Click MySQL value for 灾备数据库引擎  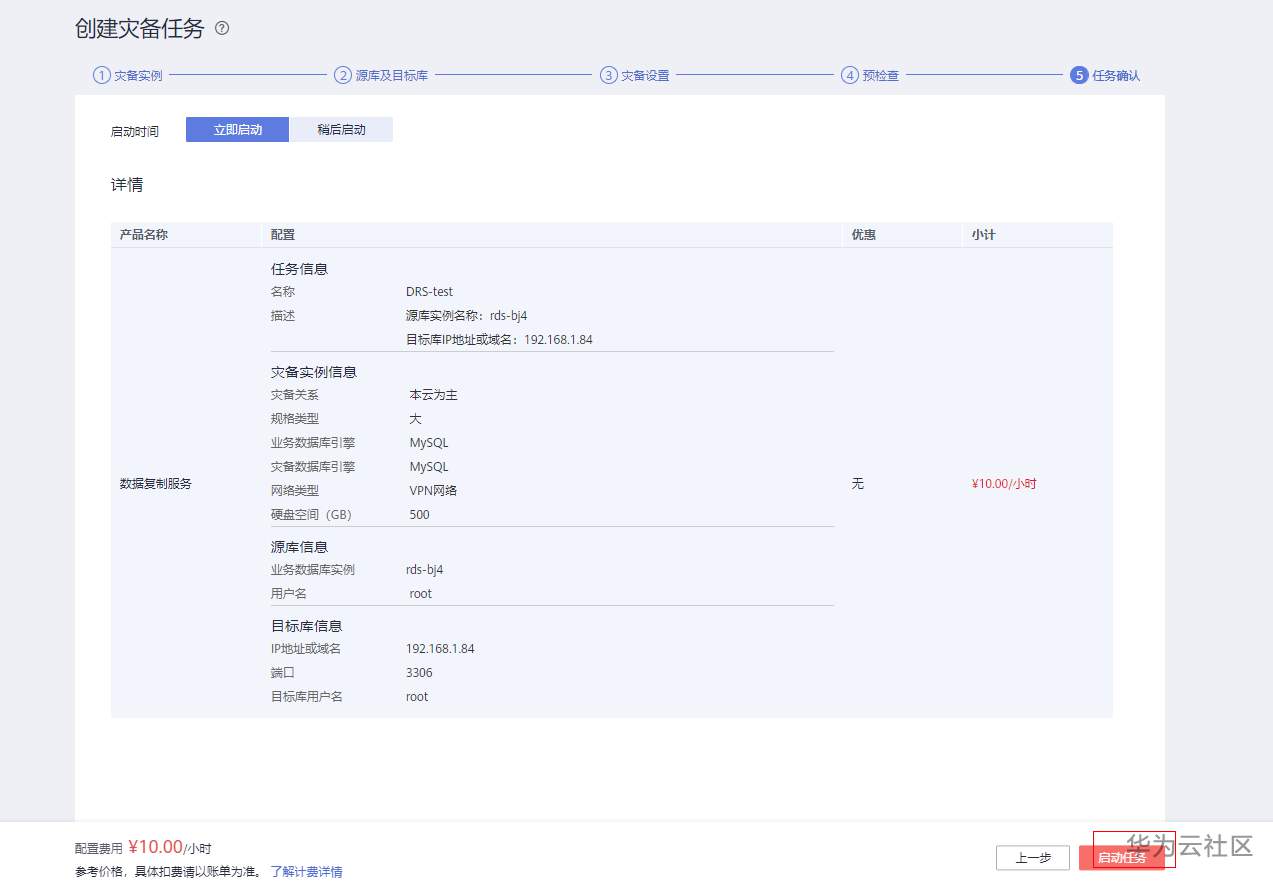(429, 467)
